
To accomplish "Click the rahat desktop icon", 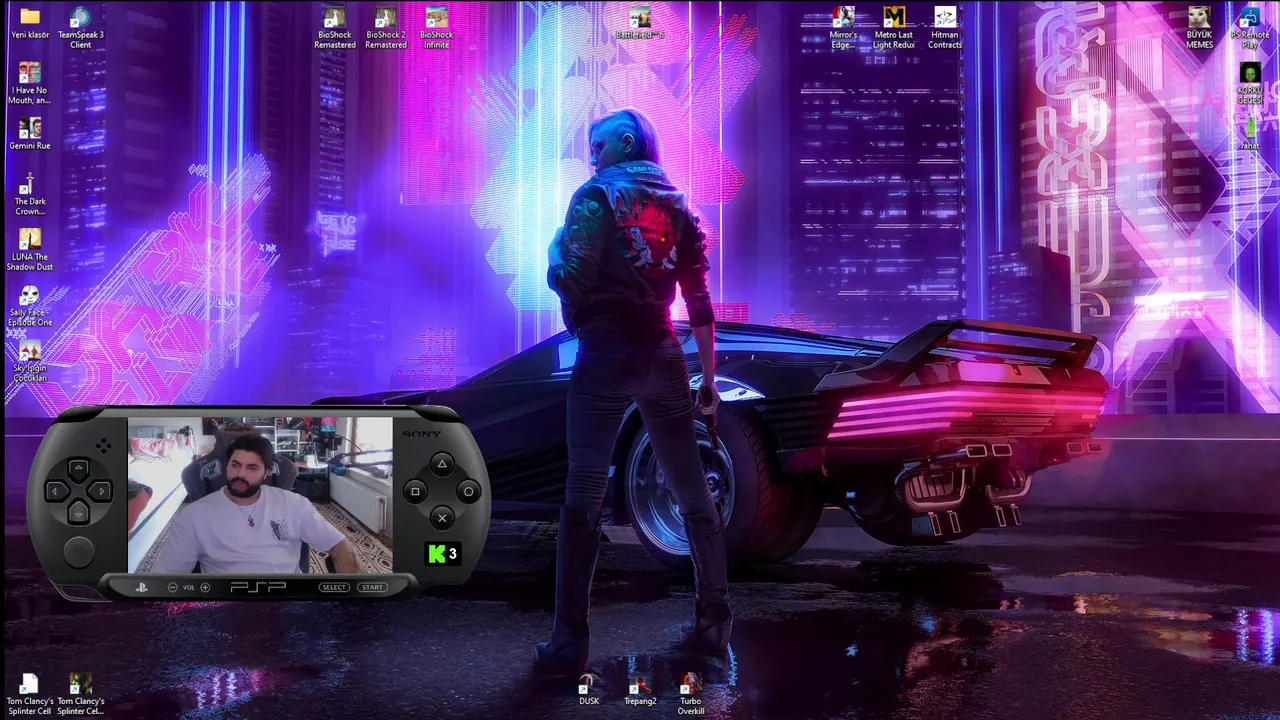I will (x=1250, y=128).
